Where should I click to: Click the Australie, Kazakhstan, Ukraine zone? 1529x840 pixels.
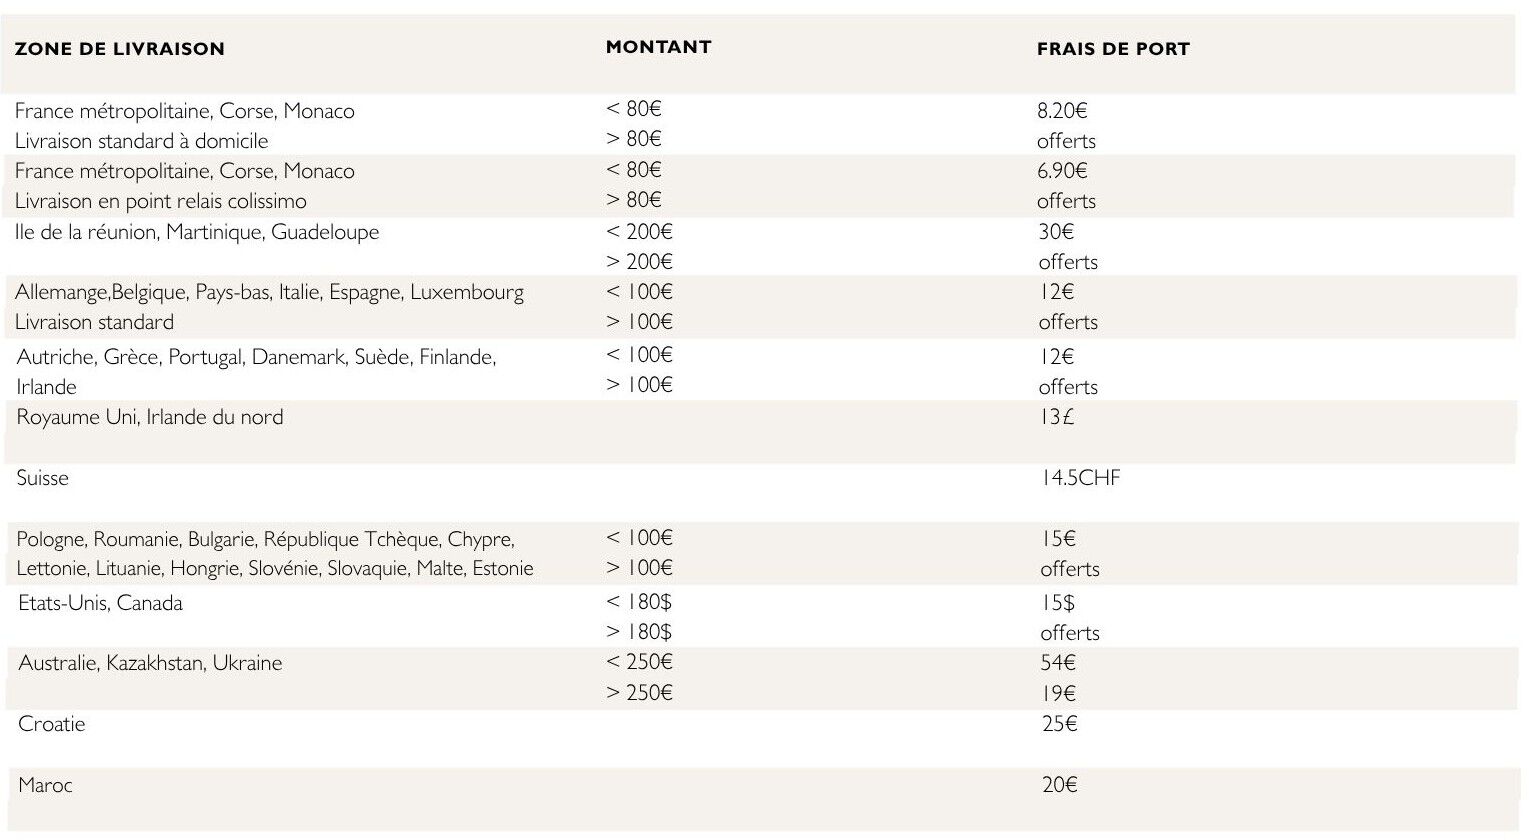[x=150, y=663]
